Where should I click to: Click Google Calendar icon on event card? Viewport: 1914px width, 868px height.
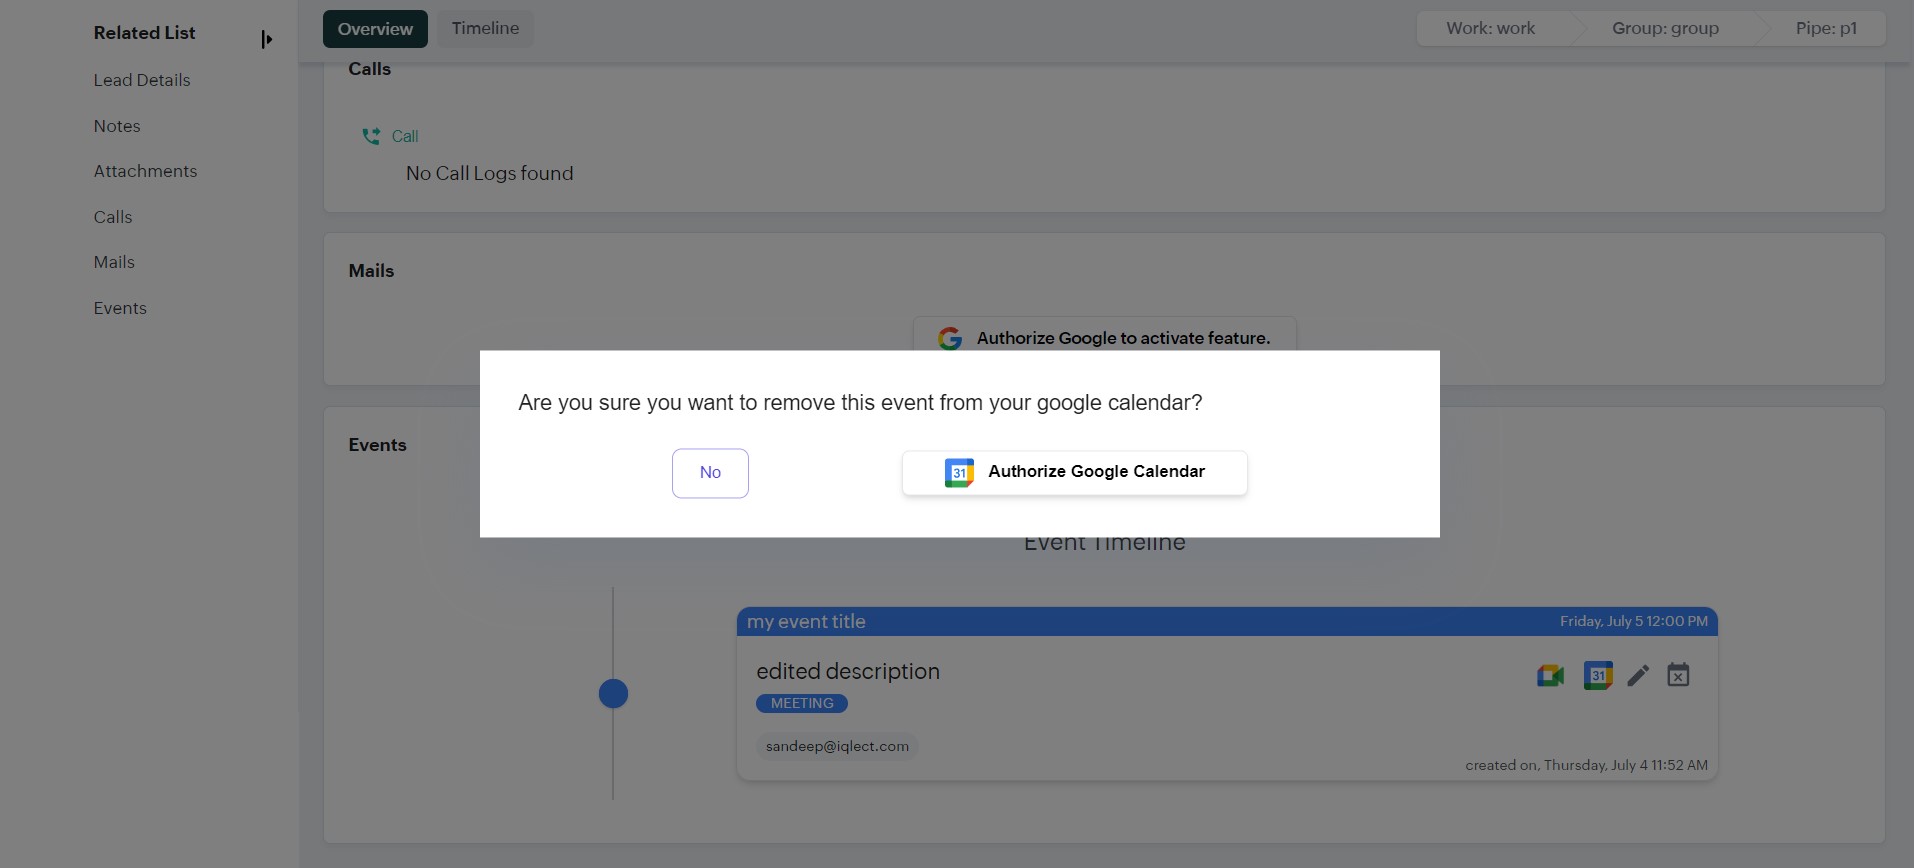pos(1598,676)
